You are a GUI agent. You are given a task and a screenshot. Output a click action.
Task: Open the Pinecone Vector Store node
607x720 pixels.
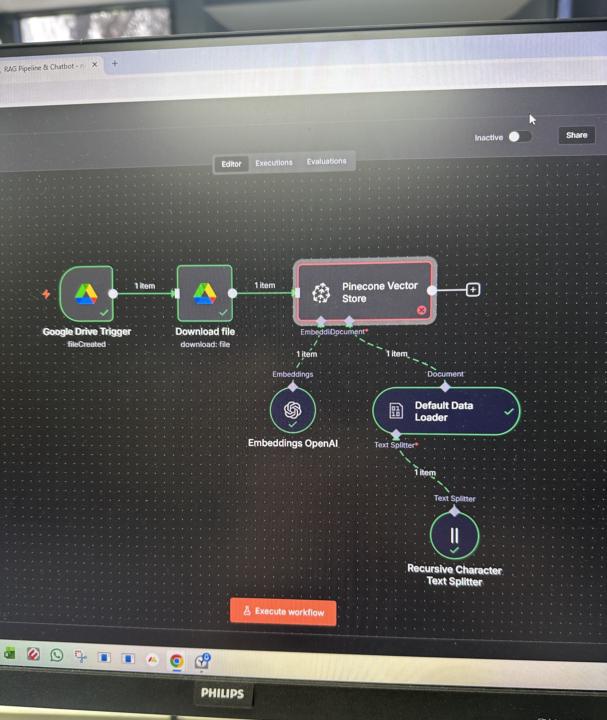pyautogui.click(x=365, y=292)
